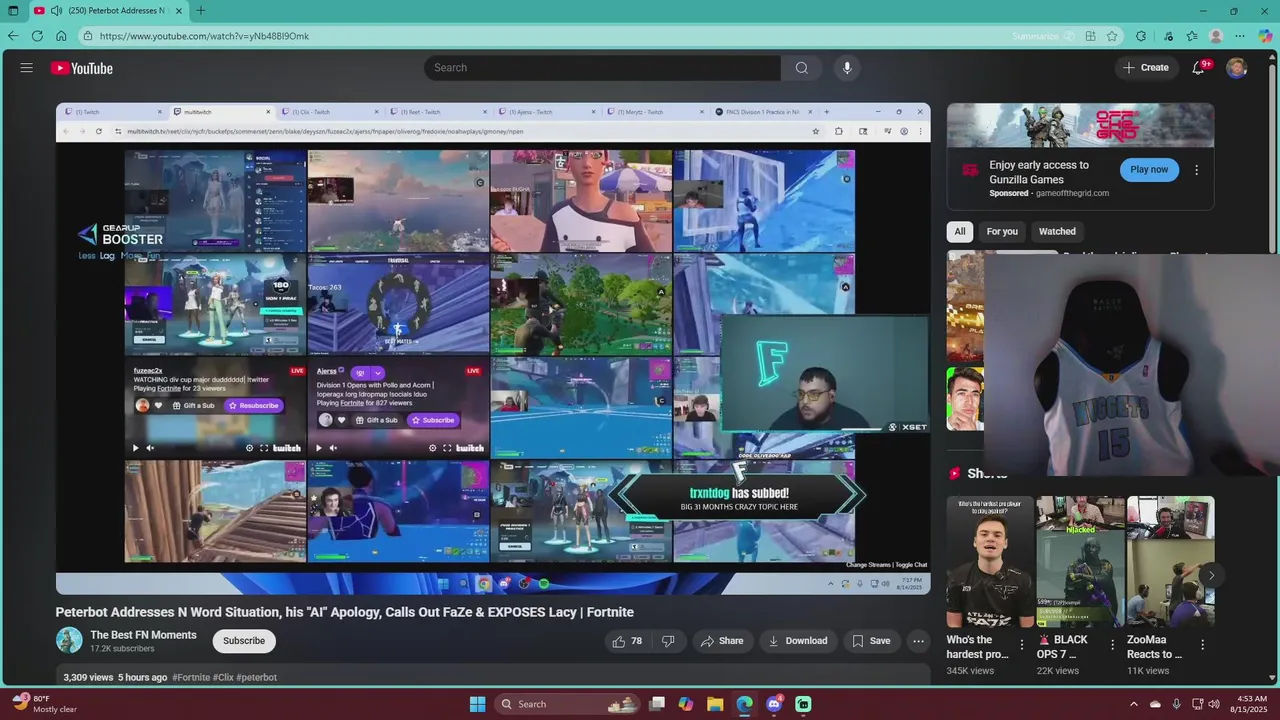Open YouTube notifications bell
Image resolution: width=1280 pixels, height=720 pixels.
(1199, 68)
